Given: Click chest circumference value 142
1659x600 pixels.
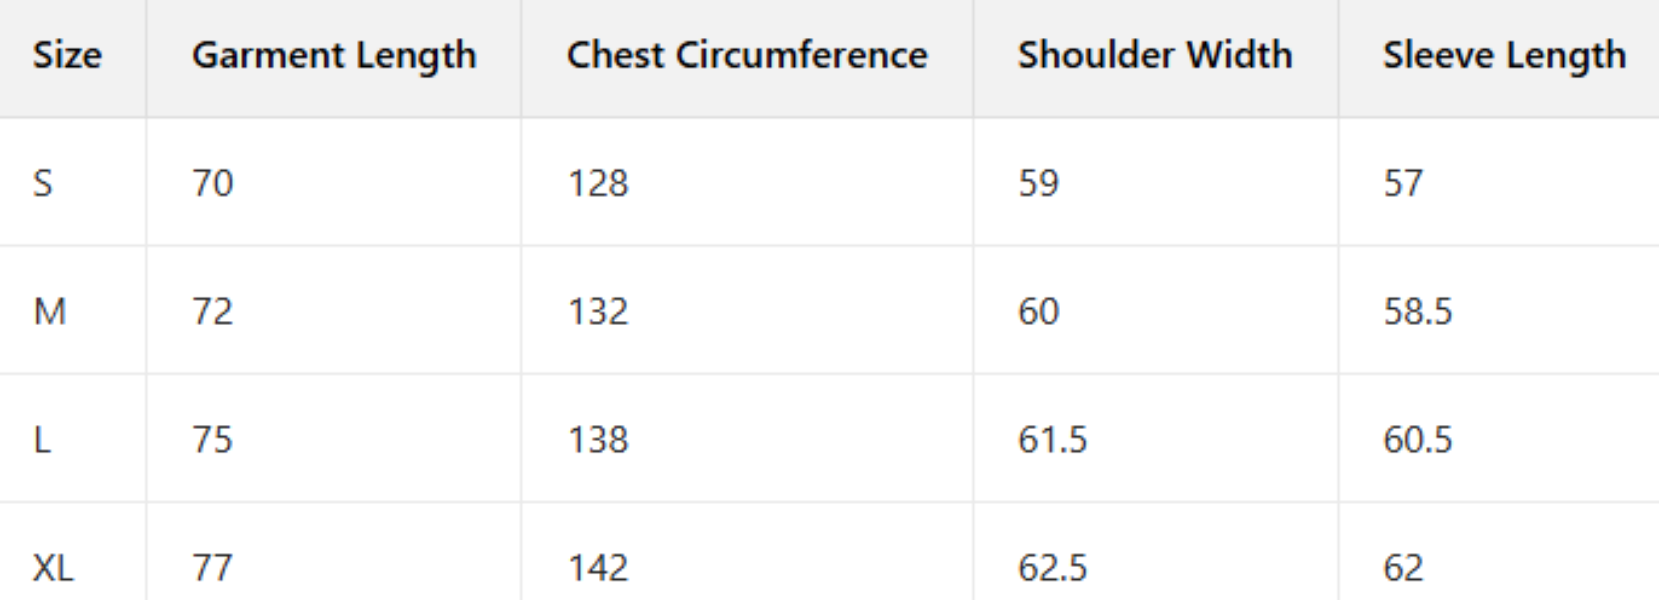Looking at the screenshot, I should tap(598, 568).
